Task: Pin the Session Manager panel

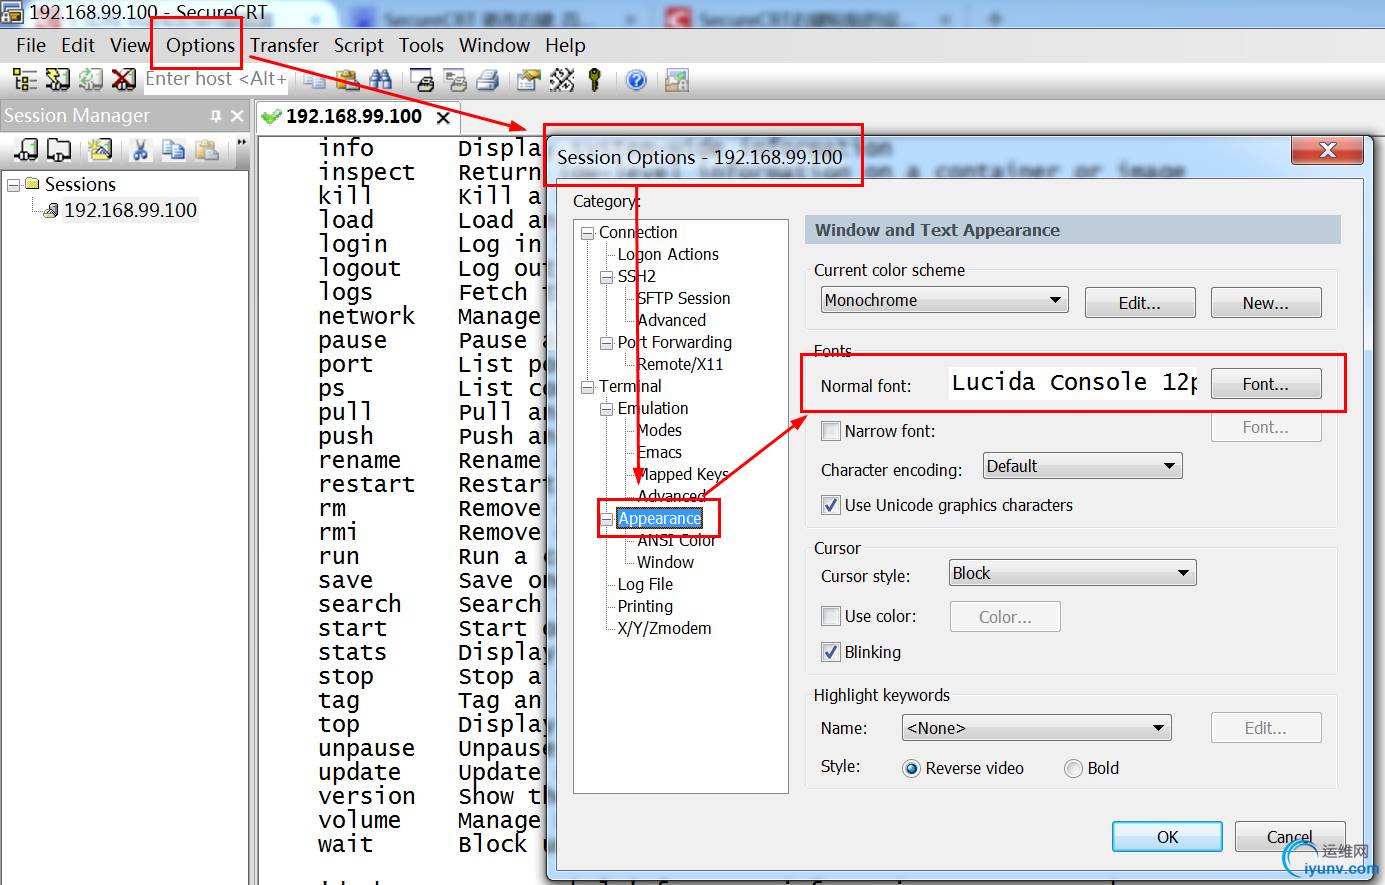Action: [x=216, y=116]
